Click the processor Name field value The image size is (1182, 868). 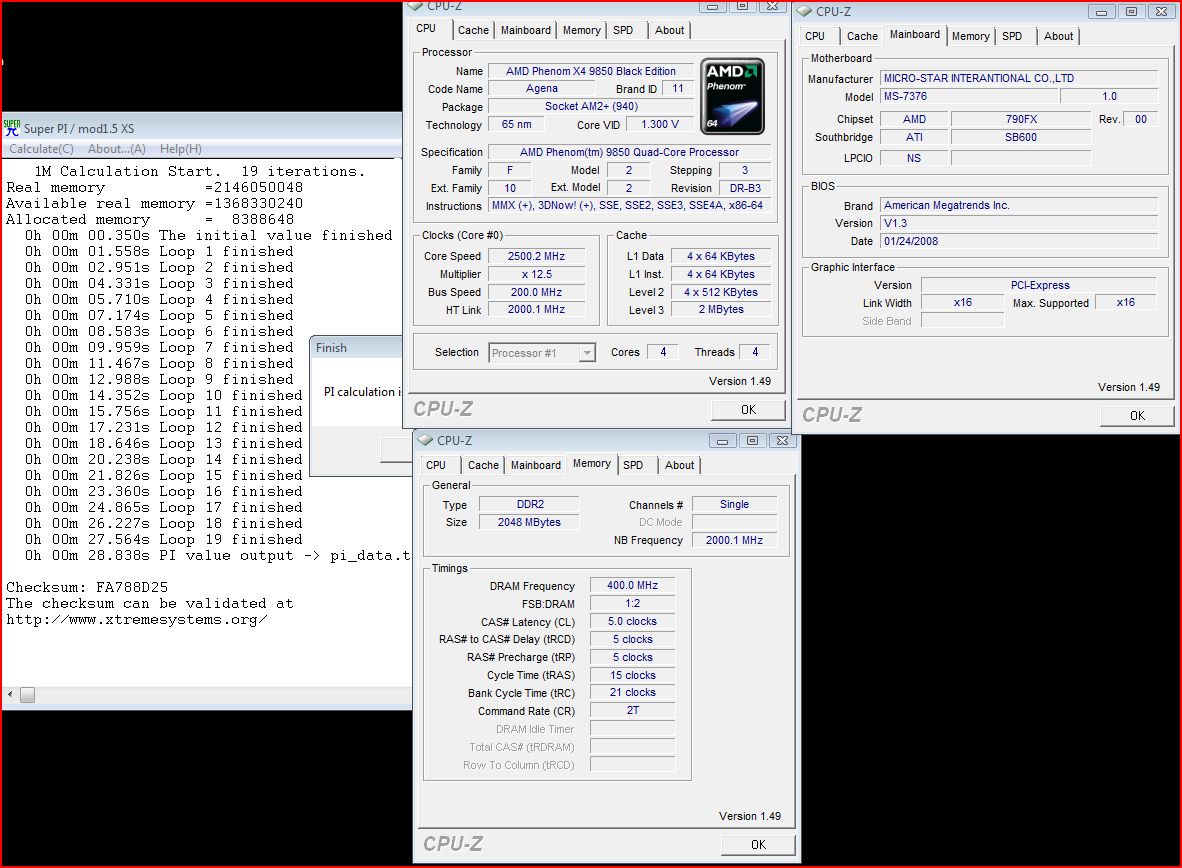click(x=590, y=71)
